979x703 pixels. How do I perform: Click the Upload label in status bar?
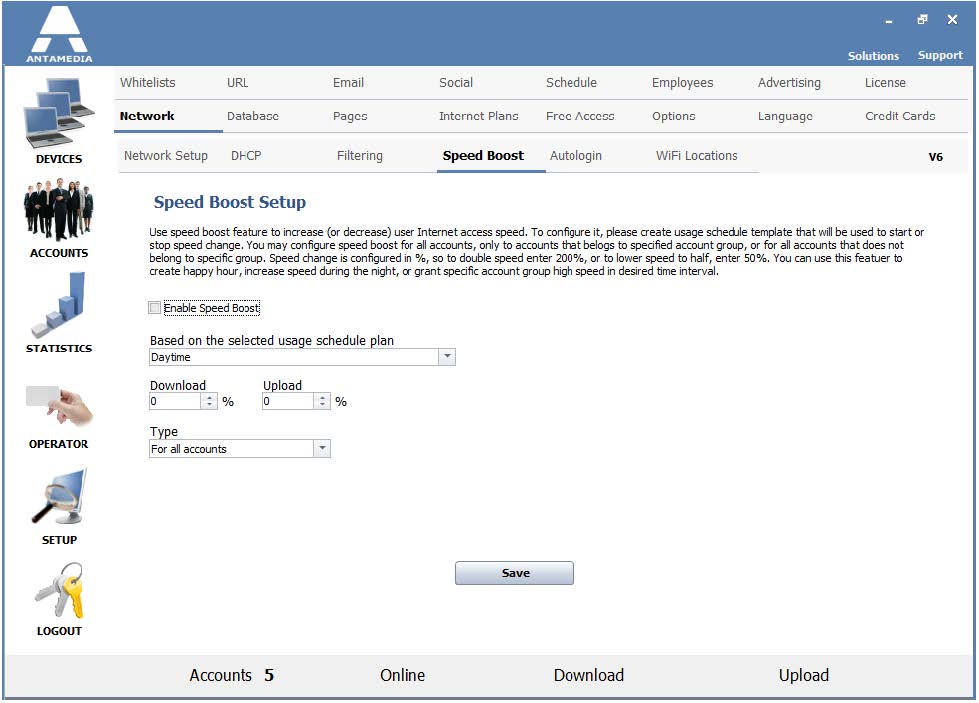tap(804, 675)
